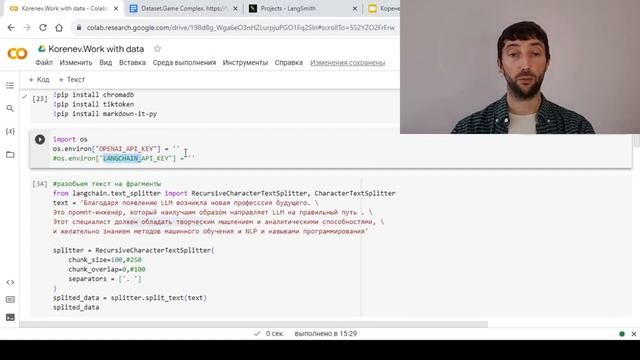
Task: Open the terminal icon in sidebar
Action: [10, 317]
